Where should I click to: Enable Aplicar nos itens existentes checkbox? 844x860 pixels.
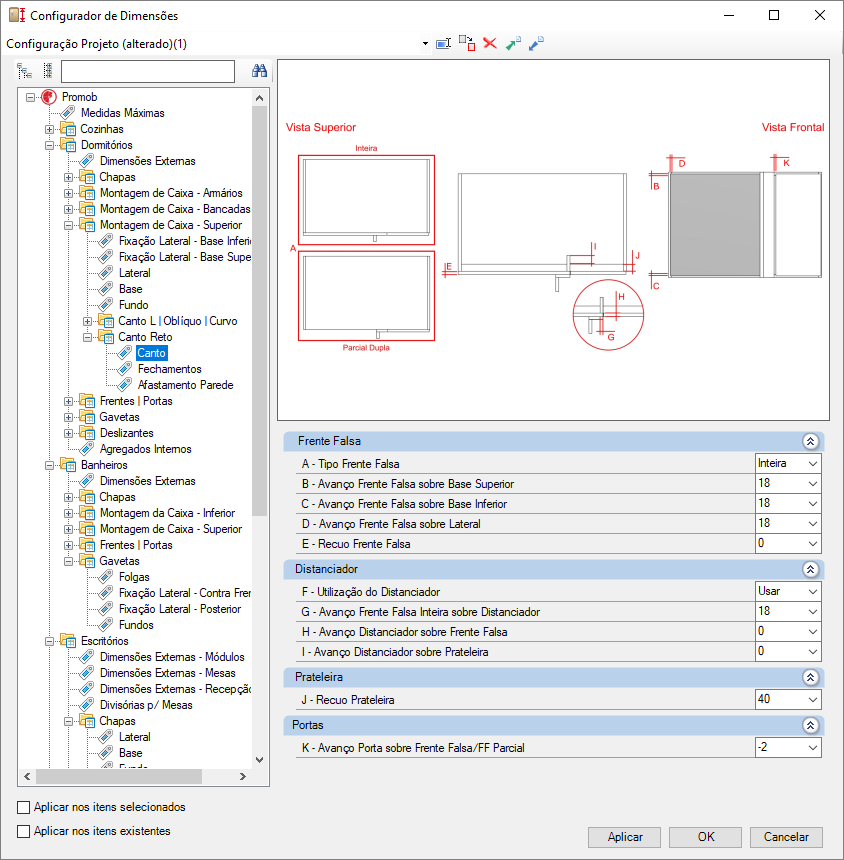click(24, 831)
